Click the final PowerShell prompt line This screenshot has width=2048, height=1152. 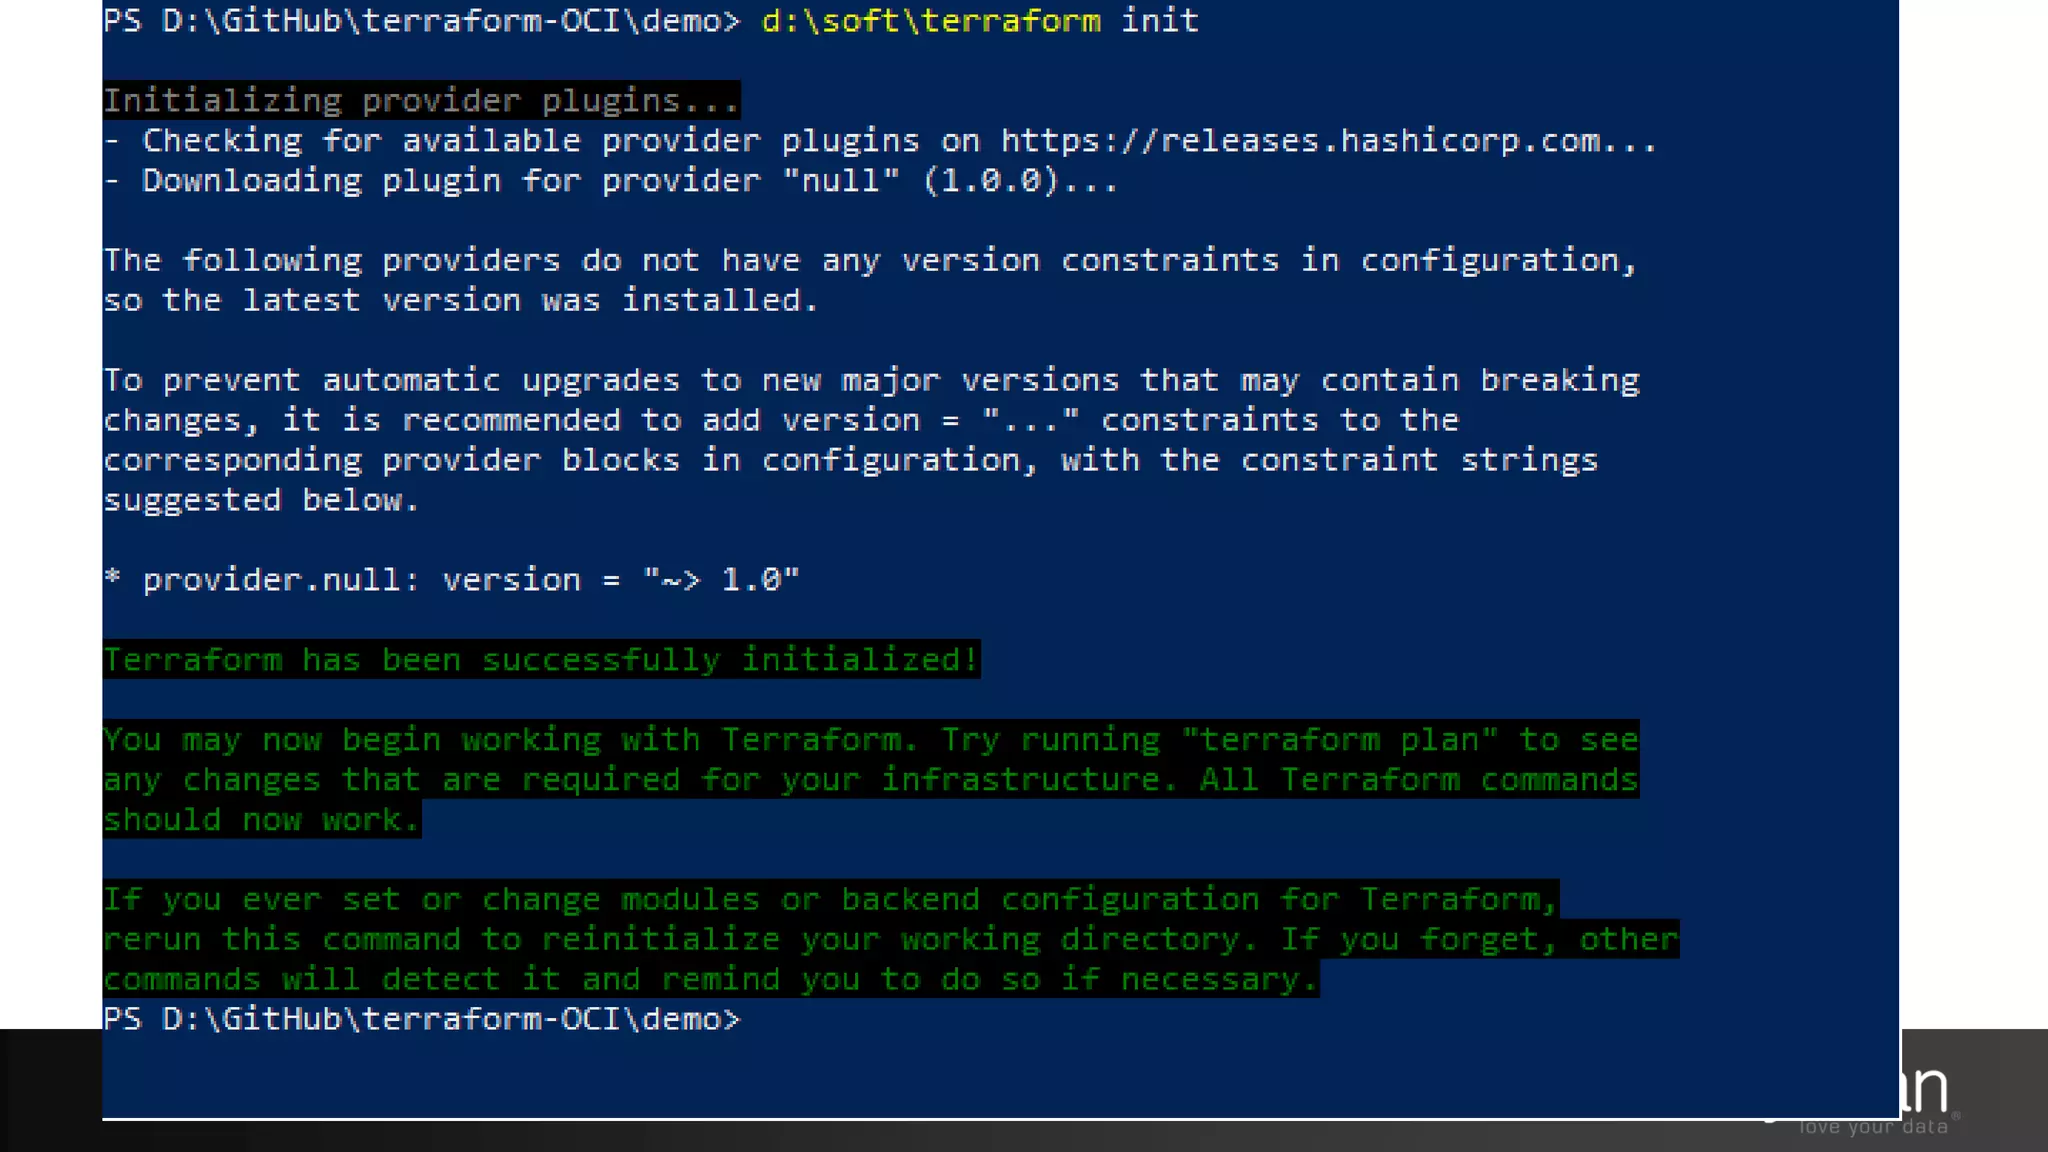coord(422,1020)
